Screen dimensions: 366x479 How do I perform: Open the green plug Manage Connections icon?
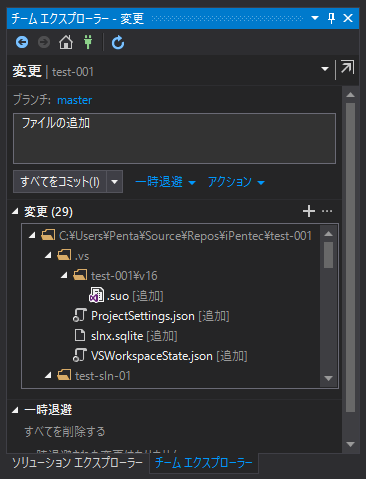coord(88,42)
